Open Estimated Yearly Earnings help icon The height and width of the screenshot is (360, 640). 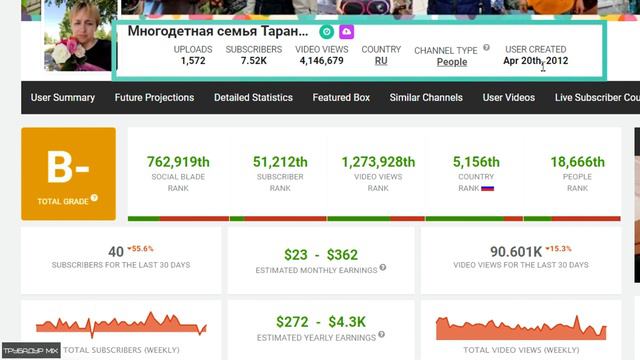[x=381, y=334]
